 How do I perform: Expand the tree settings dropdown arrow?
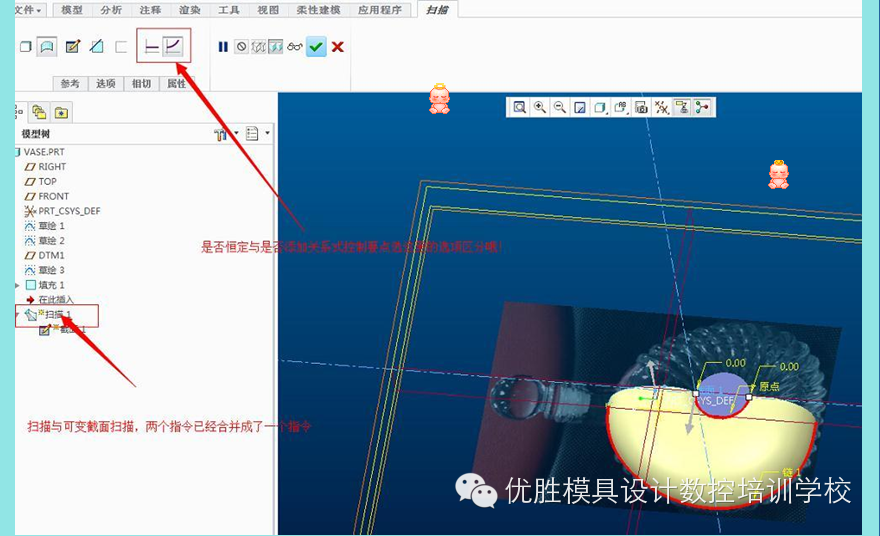(236, 134)
